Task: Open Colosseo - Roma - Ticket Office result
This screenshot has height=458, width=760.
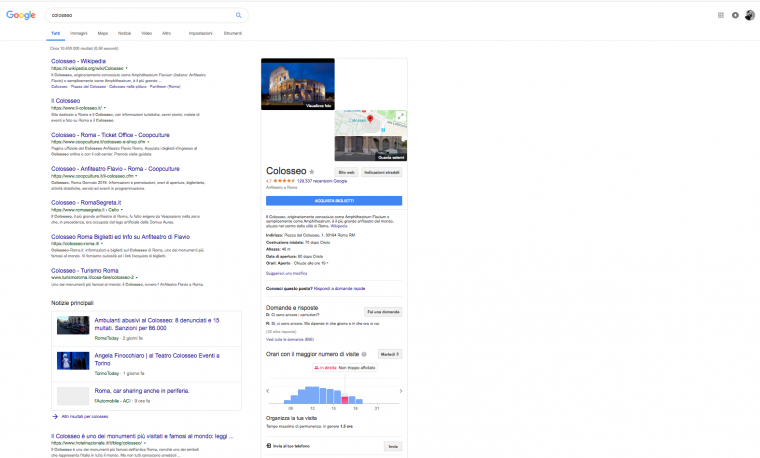Action: click(110, 135)
